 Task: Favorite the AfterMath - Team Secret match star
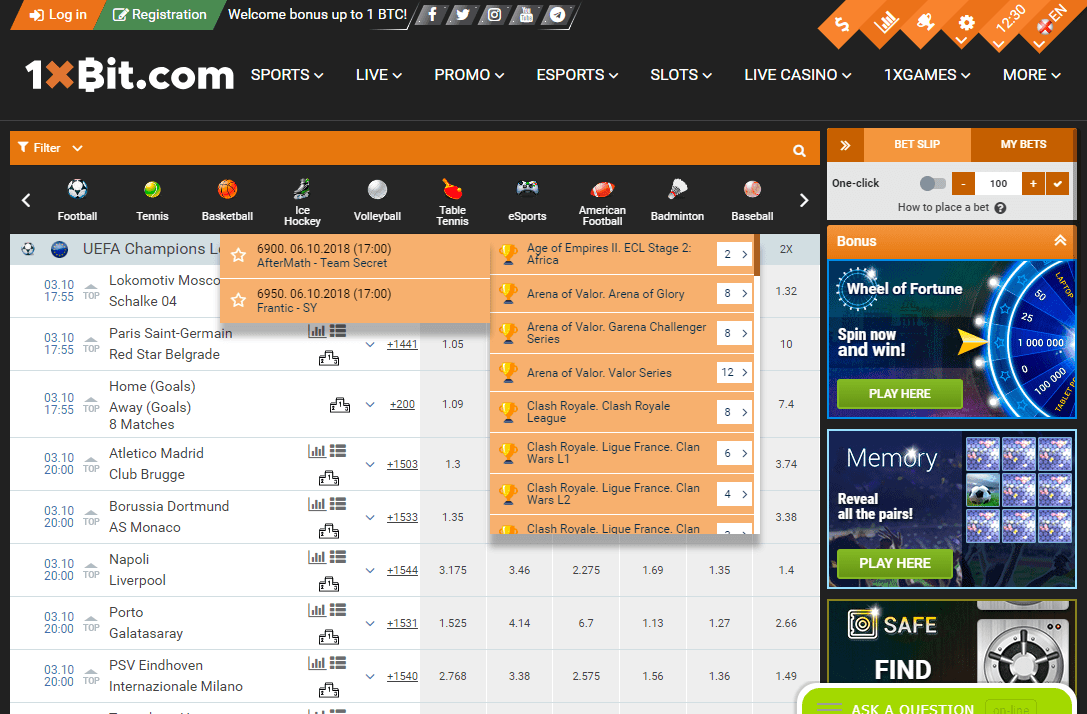point(238,256)
